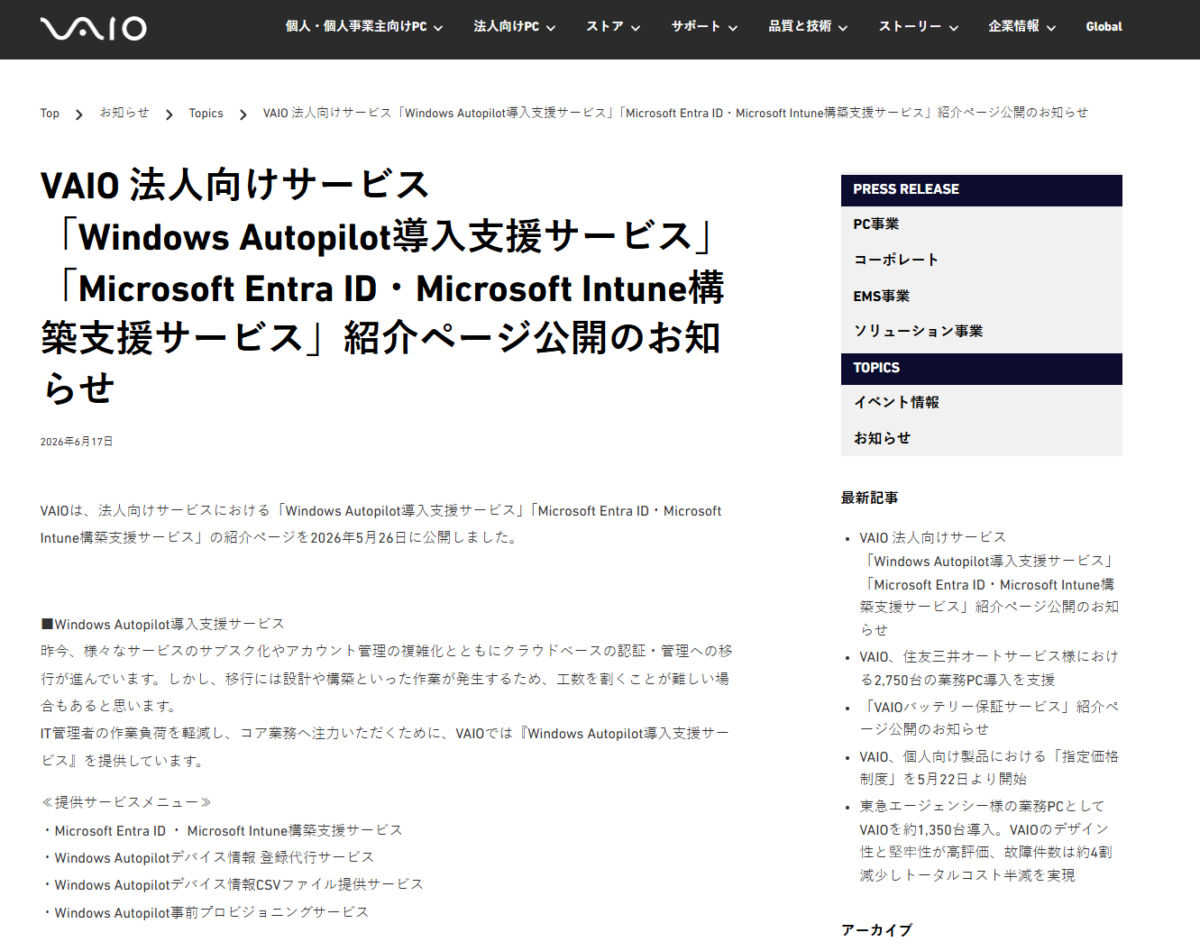Open the ストーリー menu
The image size is (1200, 951).
tap(918, 27)
